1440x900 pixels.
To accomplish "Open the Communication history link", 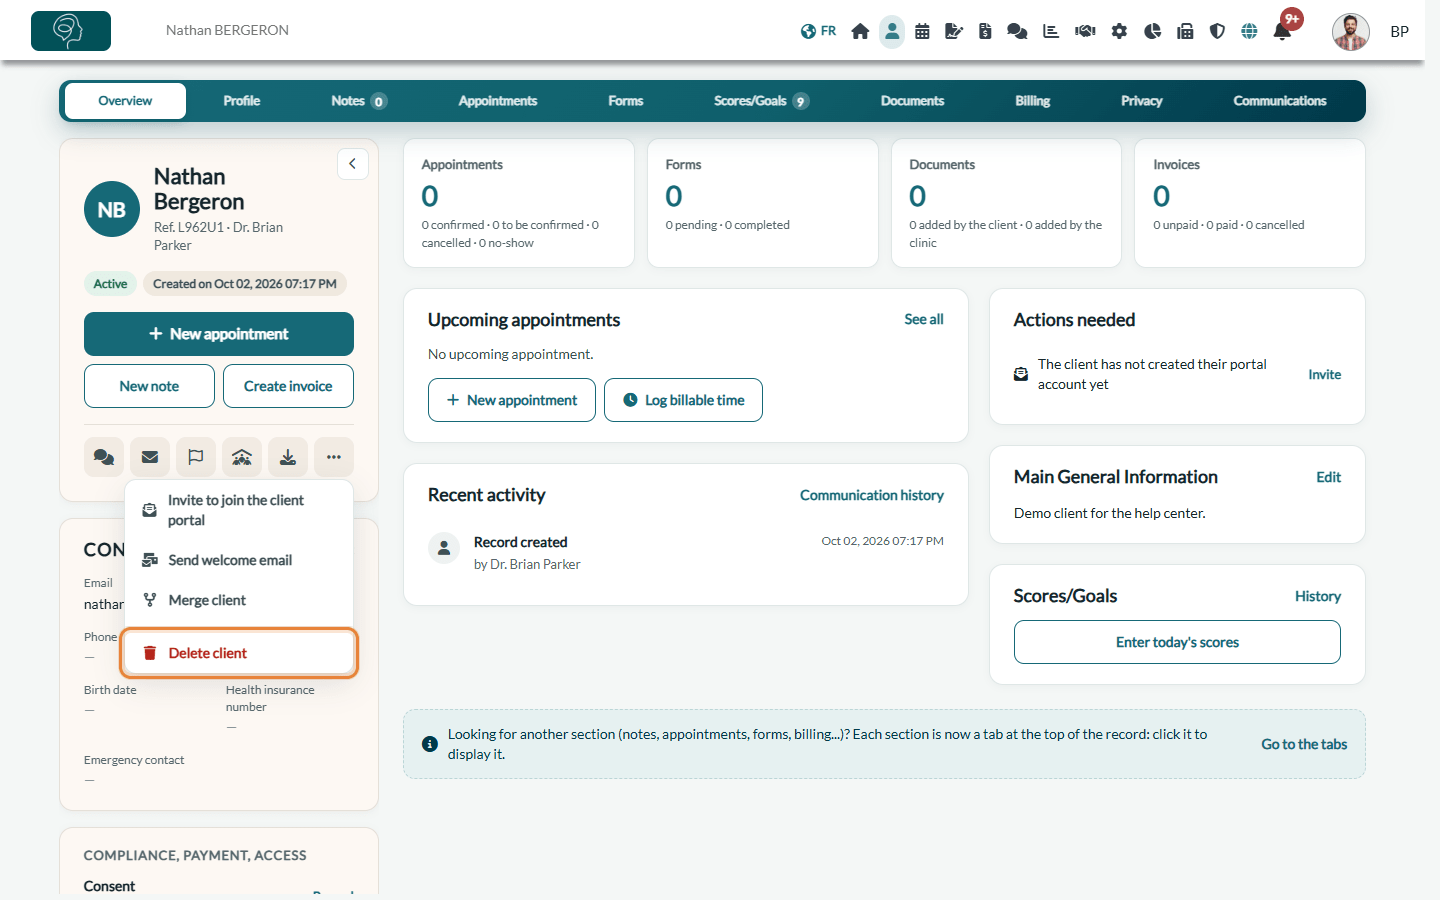I will (872, 495).
